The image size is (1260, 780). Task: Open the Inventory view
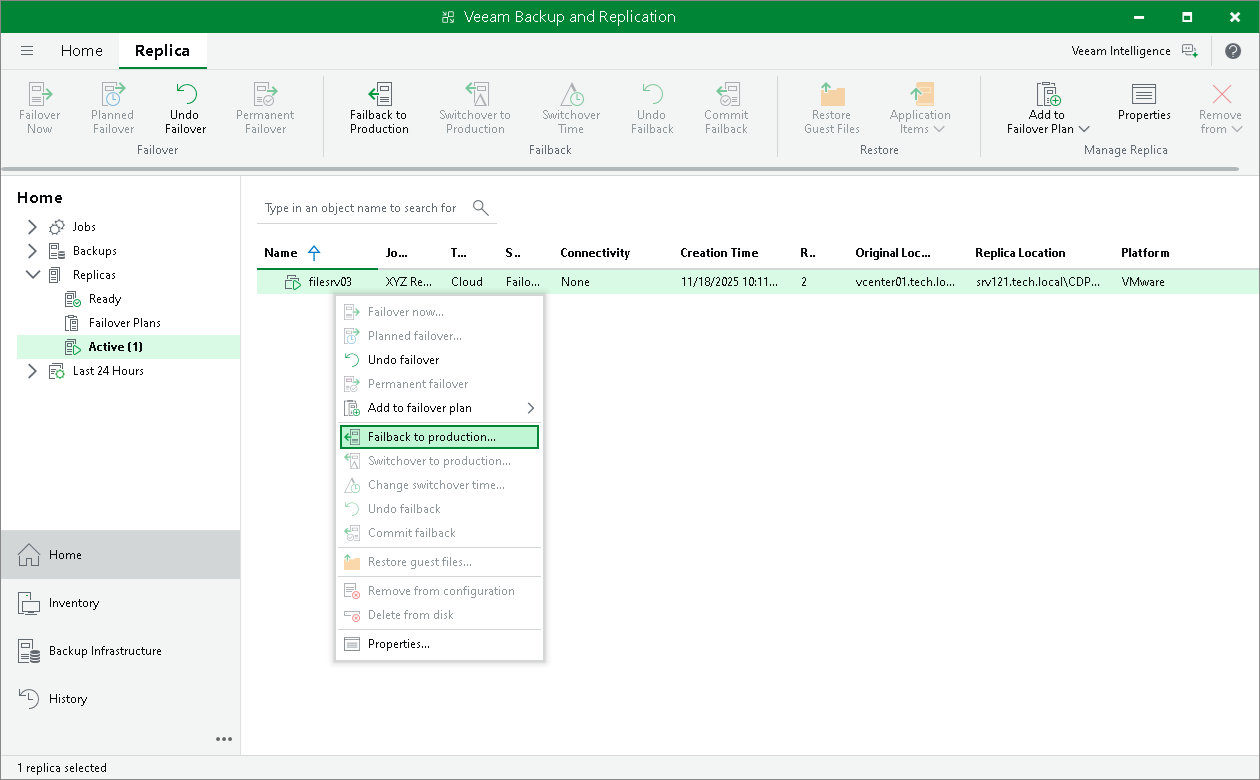(x=120, y=603)
